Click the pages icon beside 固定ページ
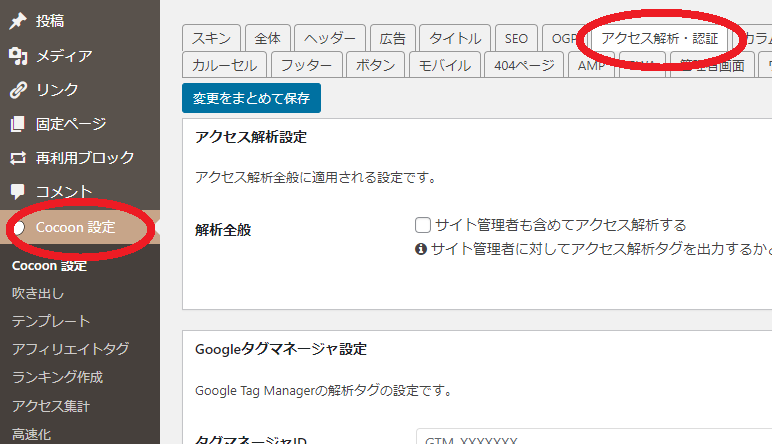The image size is (772, 444). point(18,124)
